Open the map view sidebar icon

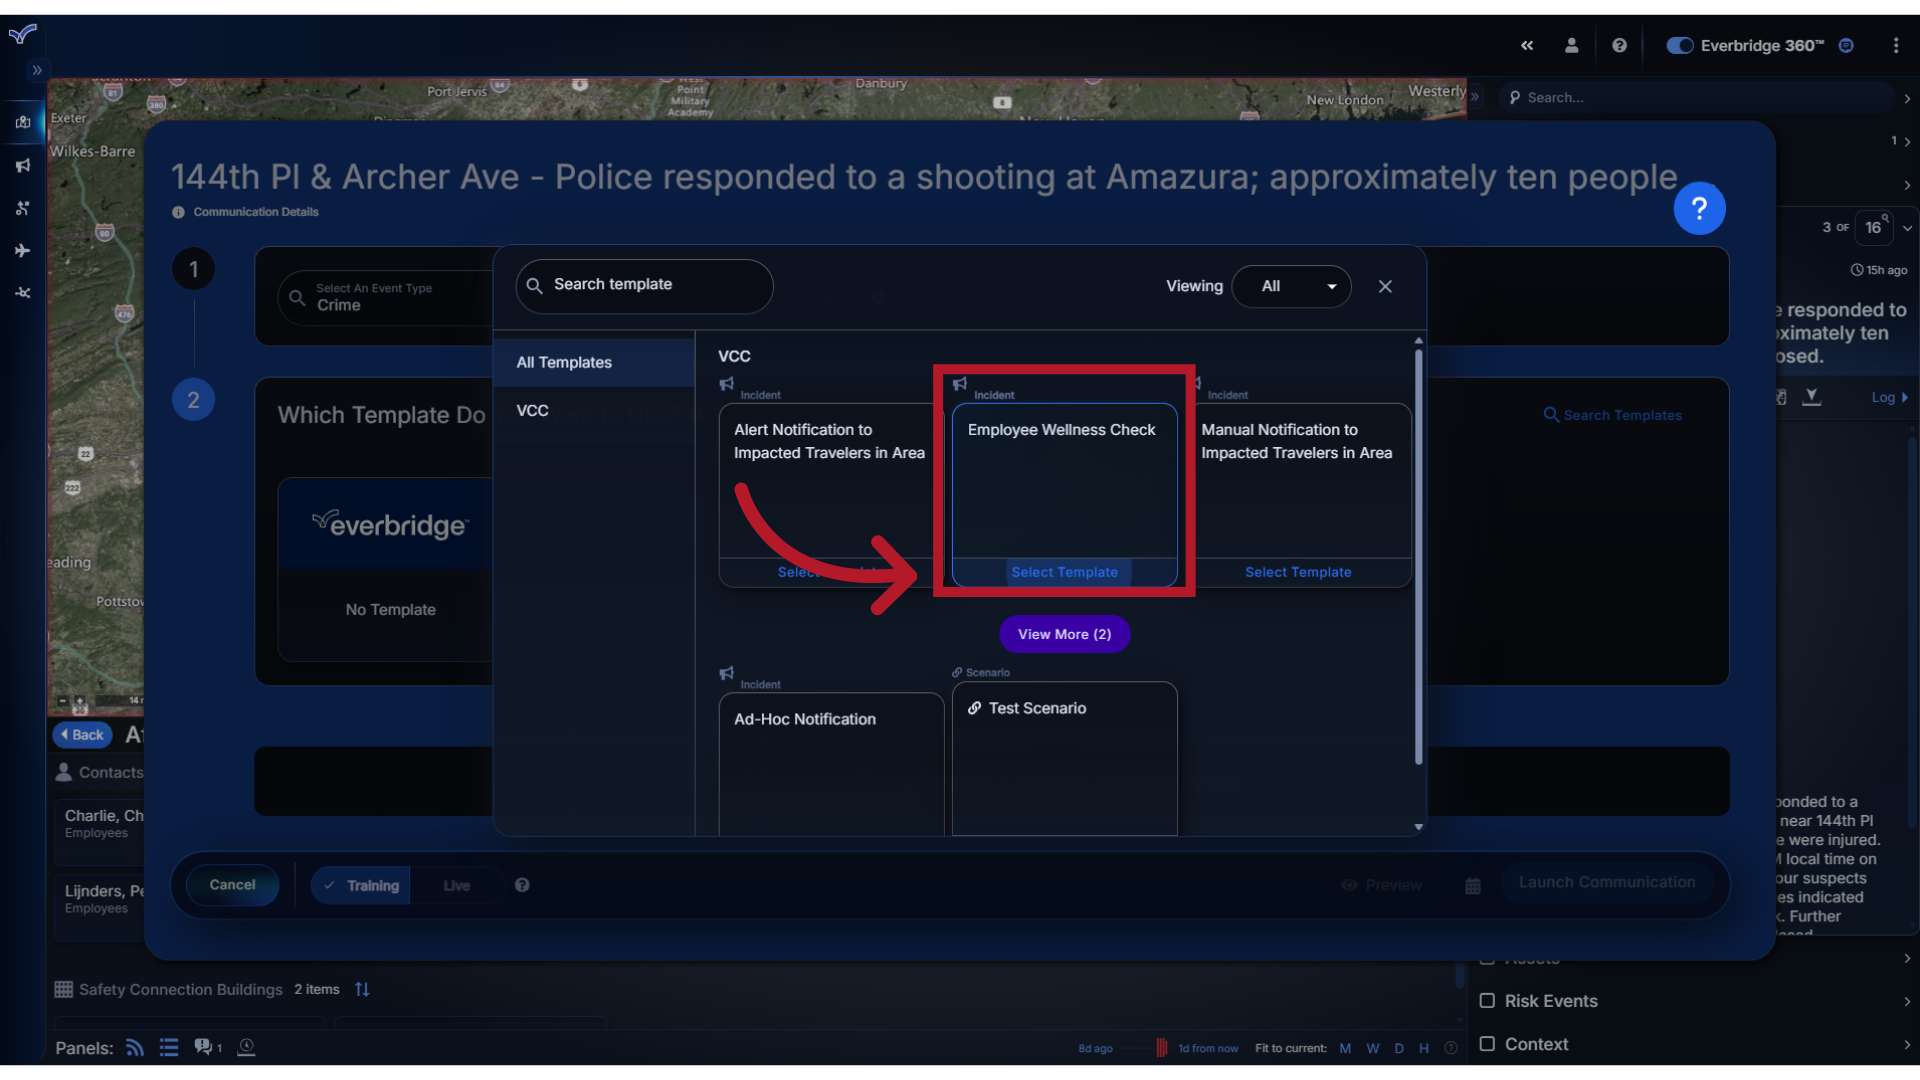coord(22,122)
